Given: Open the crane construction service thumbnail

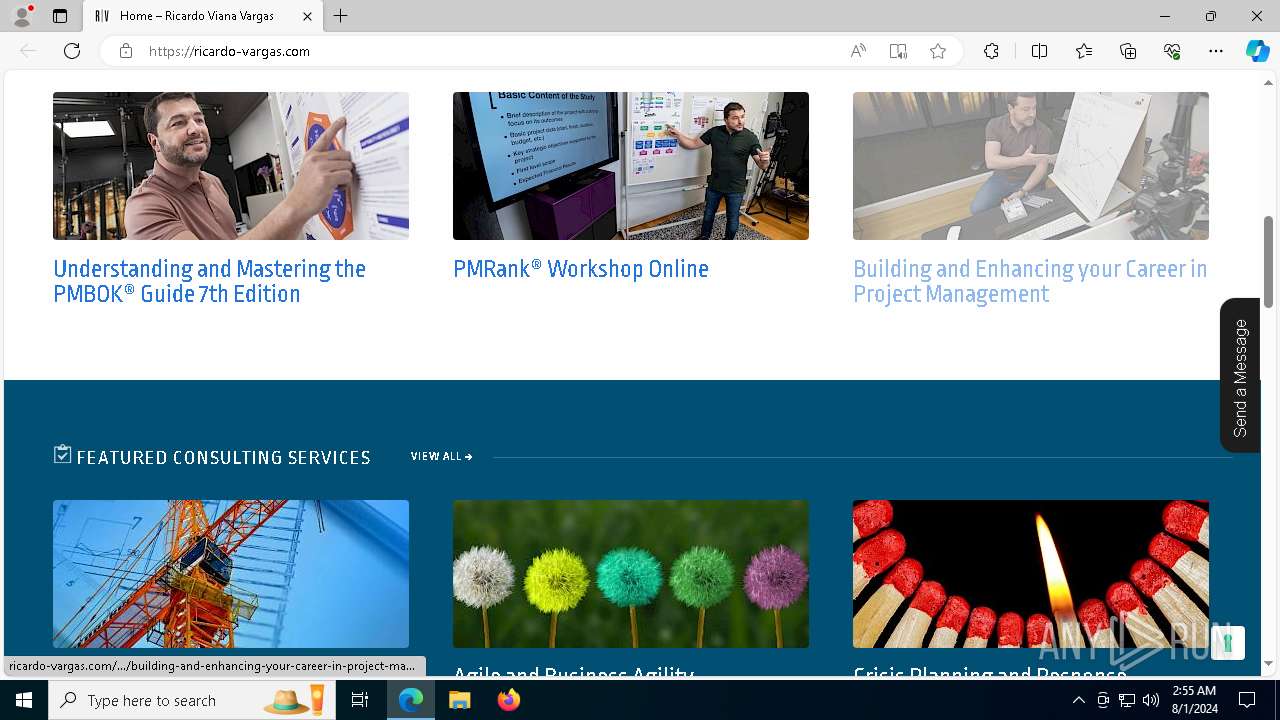Looking at the screenshot, I should pos(231,574).
